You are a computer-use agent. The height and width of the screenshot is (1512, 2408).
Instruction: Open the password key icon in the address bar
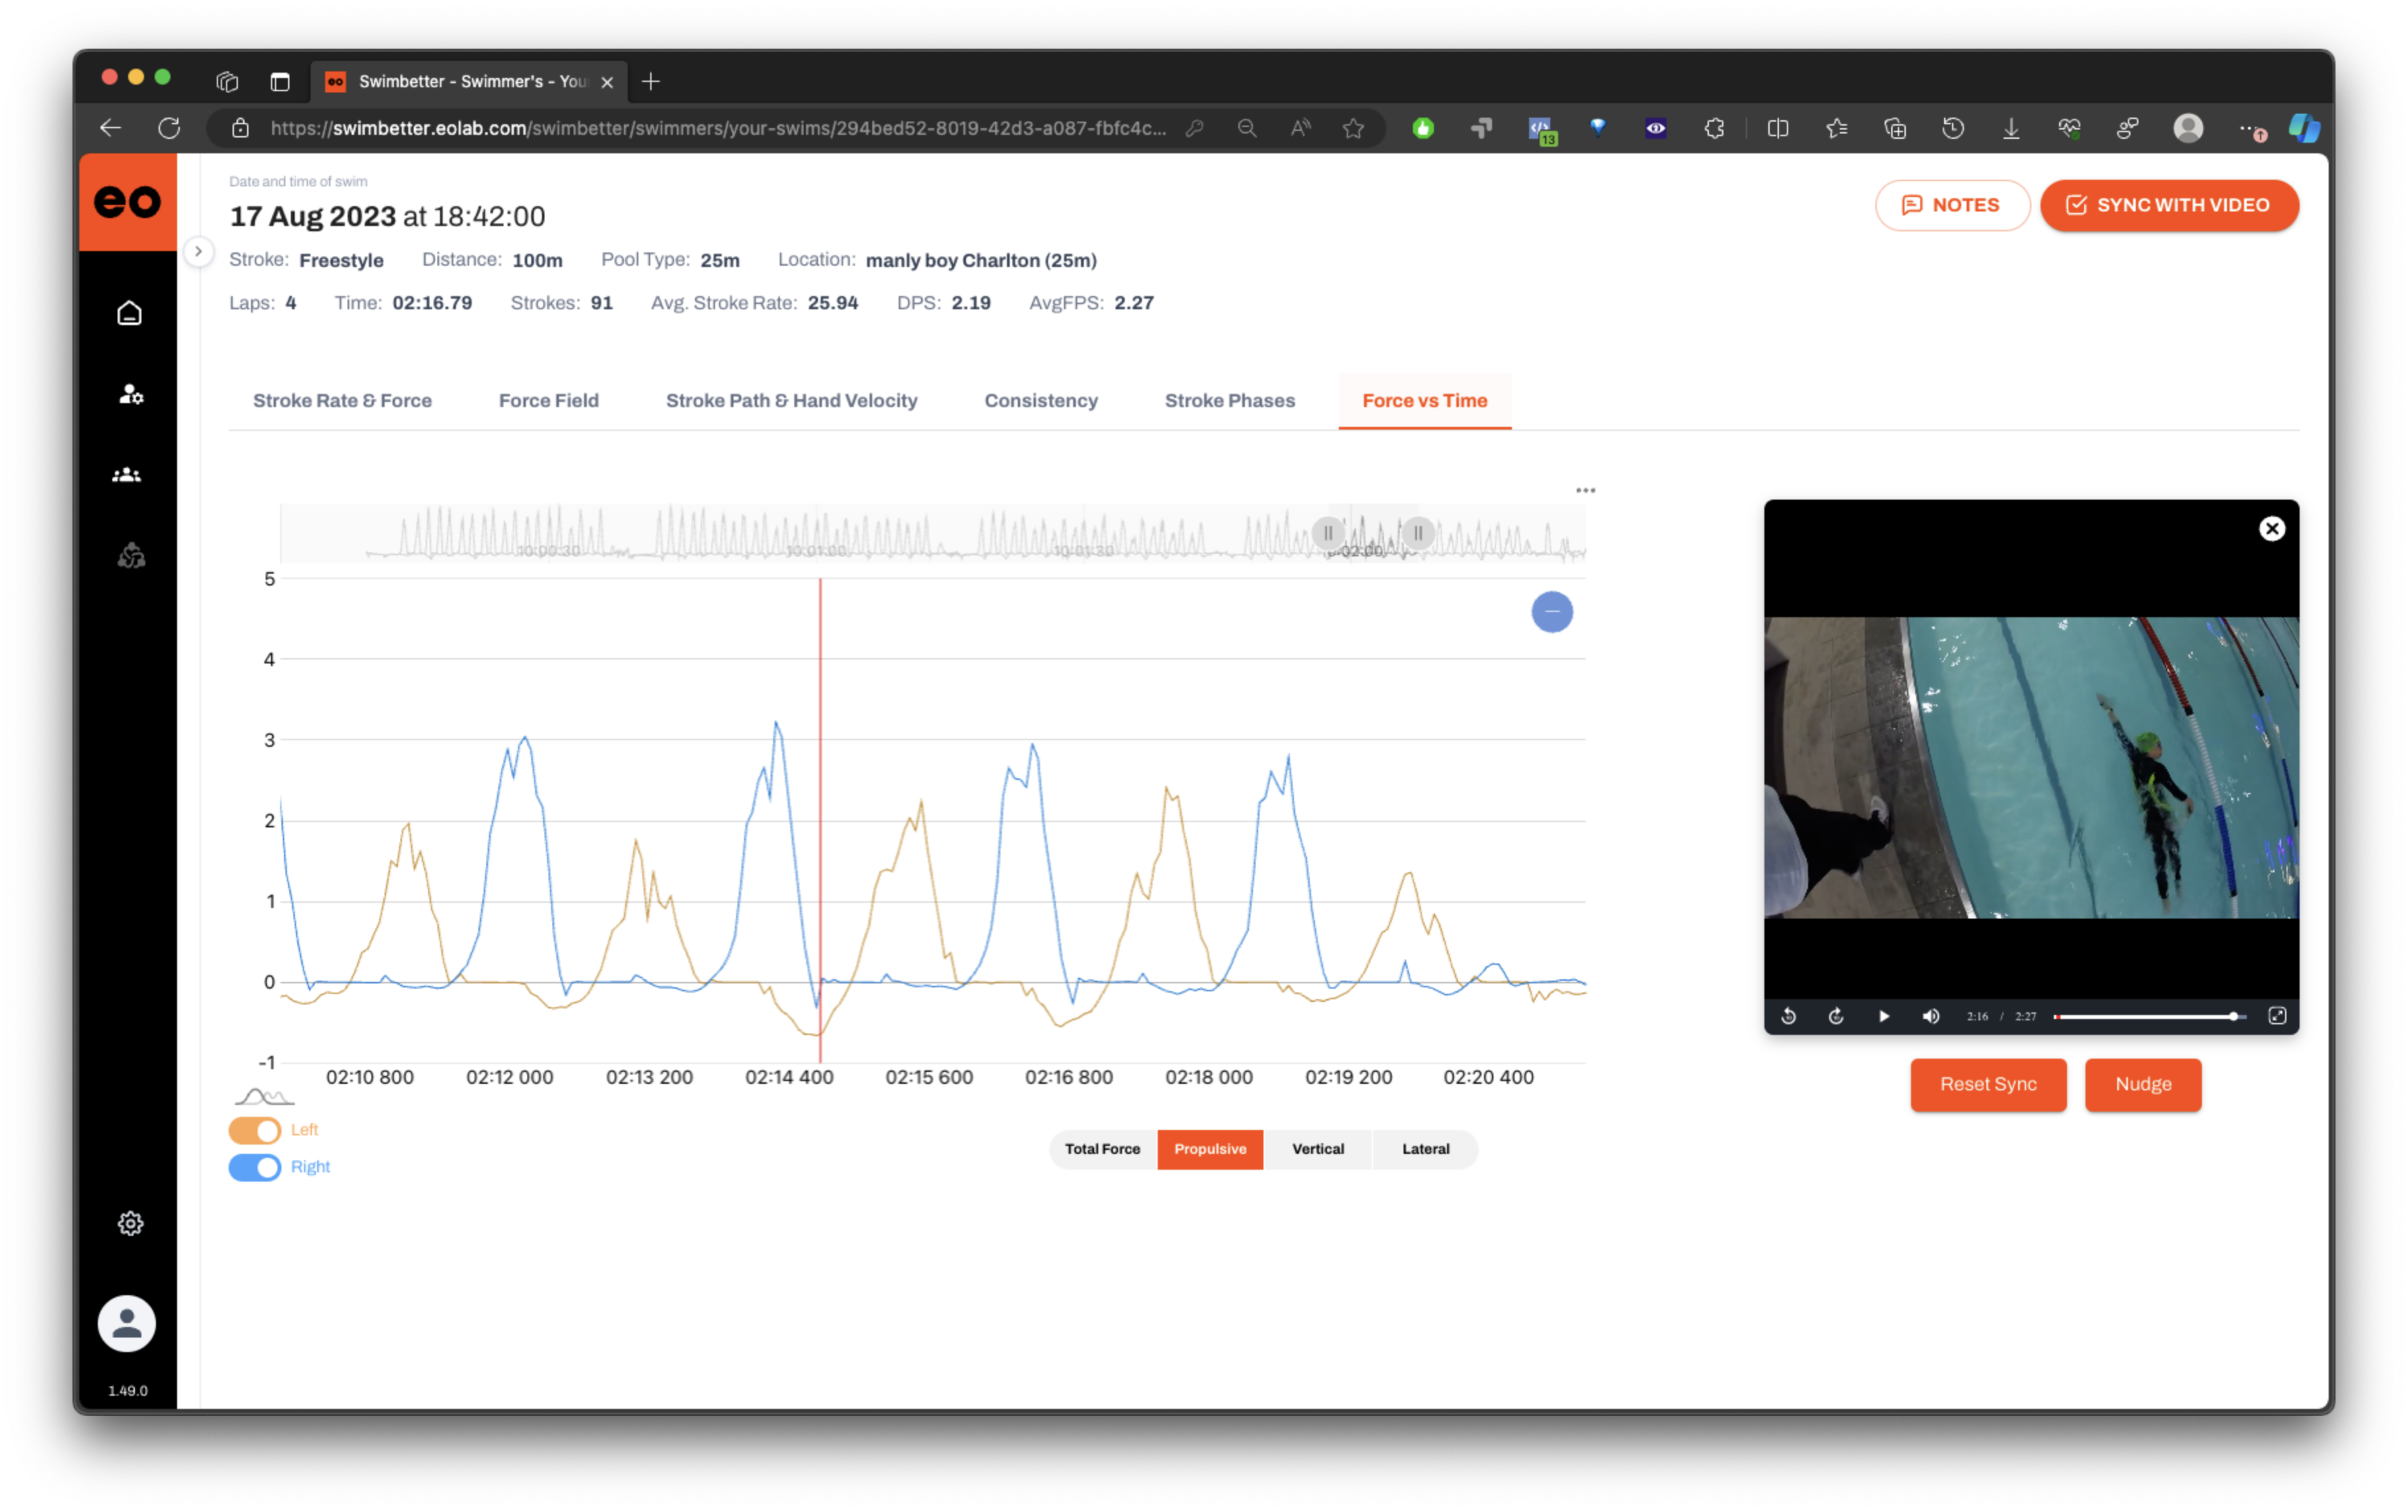click(1194, 128)
